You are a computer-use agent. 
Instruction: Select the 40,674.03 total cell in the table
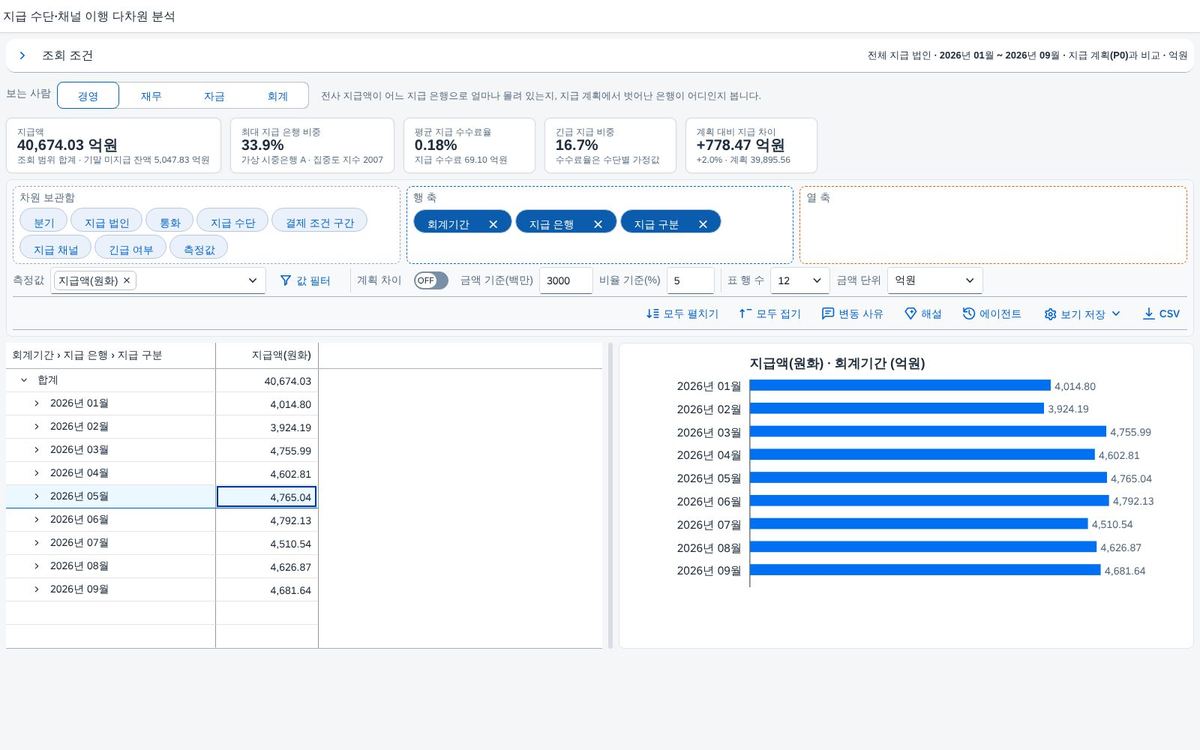click(x=267, y=381)
